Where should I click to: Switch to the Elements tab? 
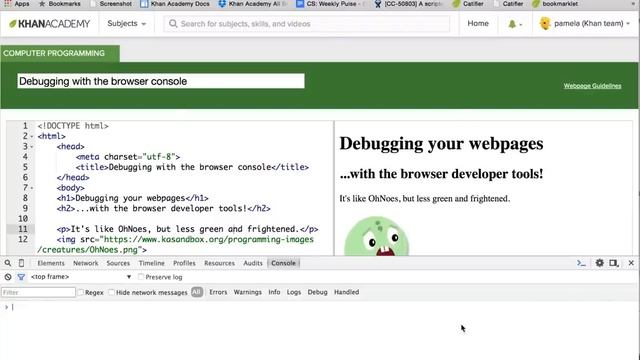point(51,263)
